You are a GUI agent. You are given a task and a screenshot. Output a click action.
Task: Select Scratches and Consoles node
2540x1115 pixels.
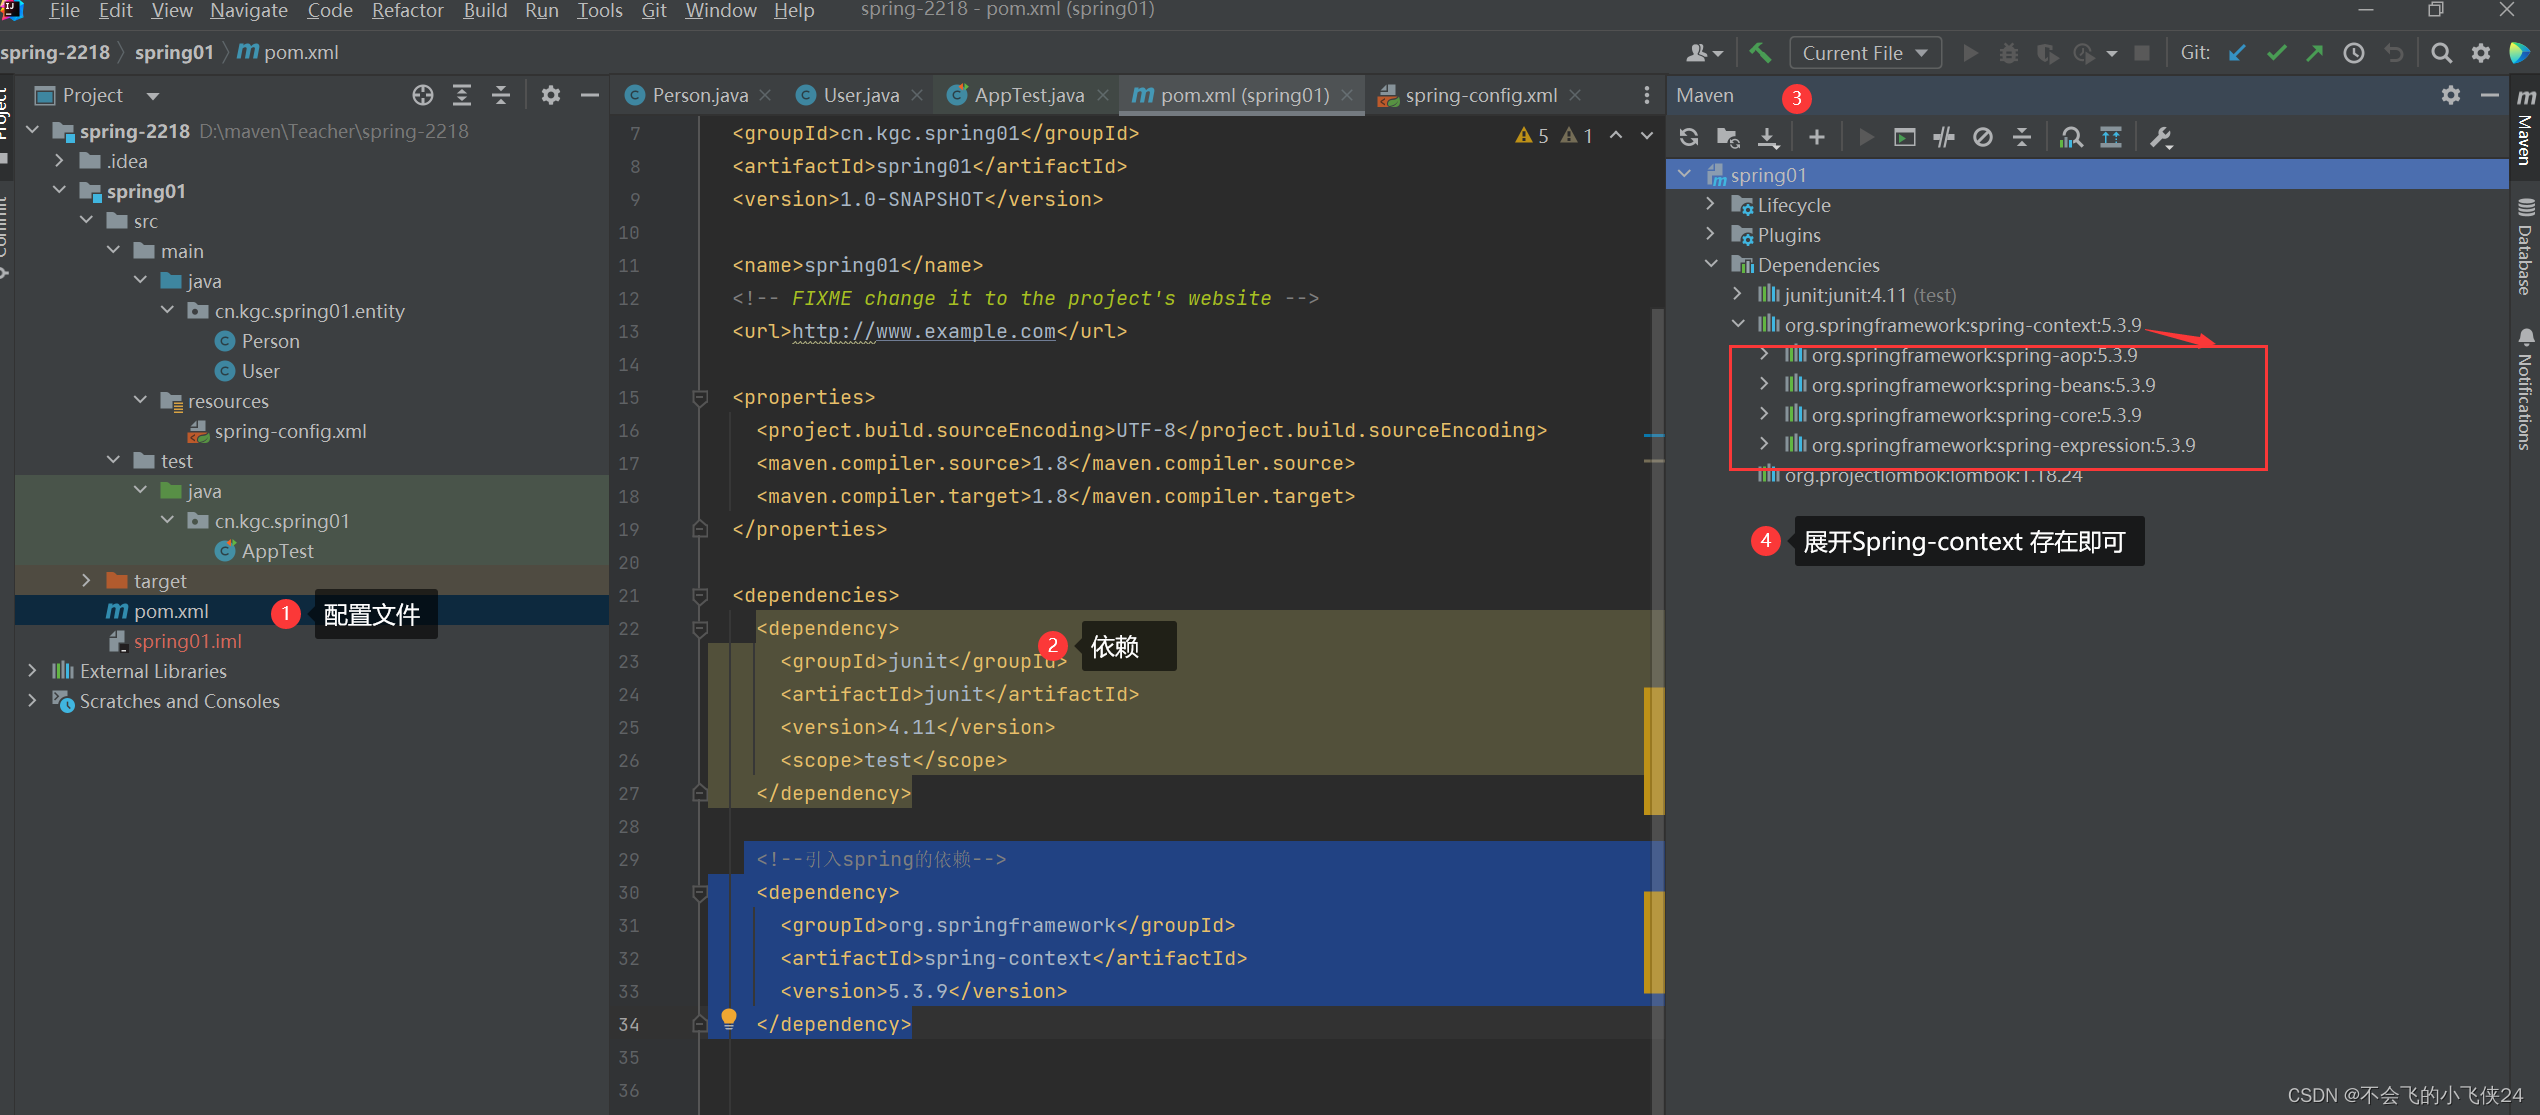tap(167, 700)
